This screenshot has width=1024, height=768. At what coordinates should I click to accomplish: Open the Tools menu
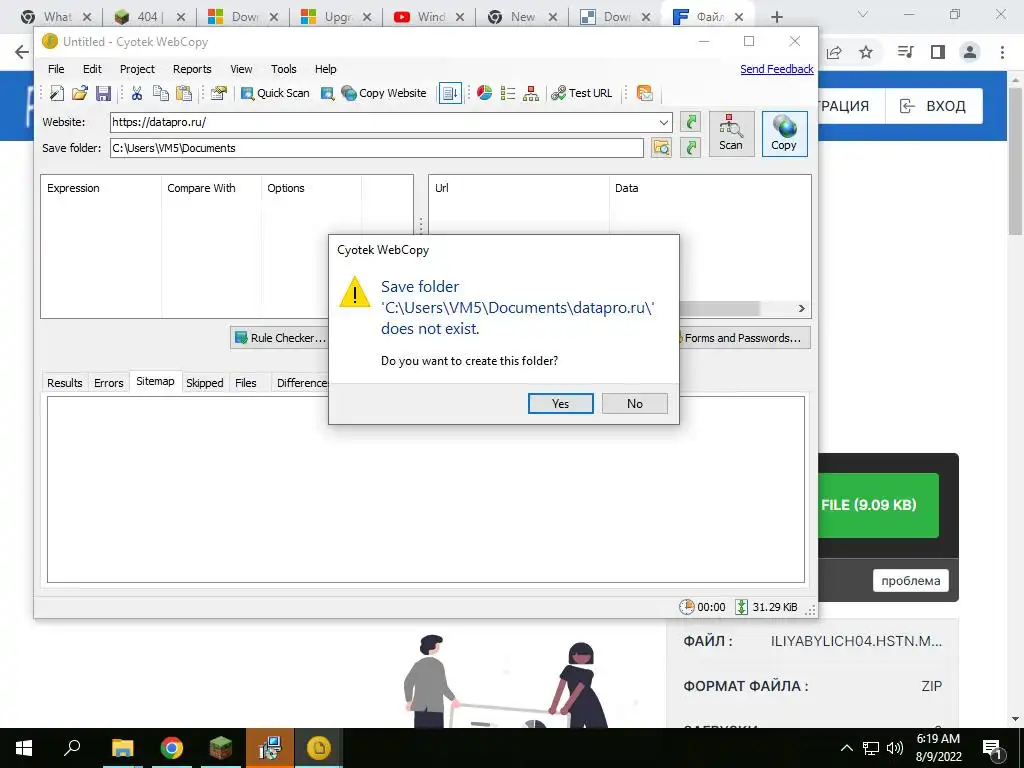(x=283, y=69)
